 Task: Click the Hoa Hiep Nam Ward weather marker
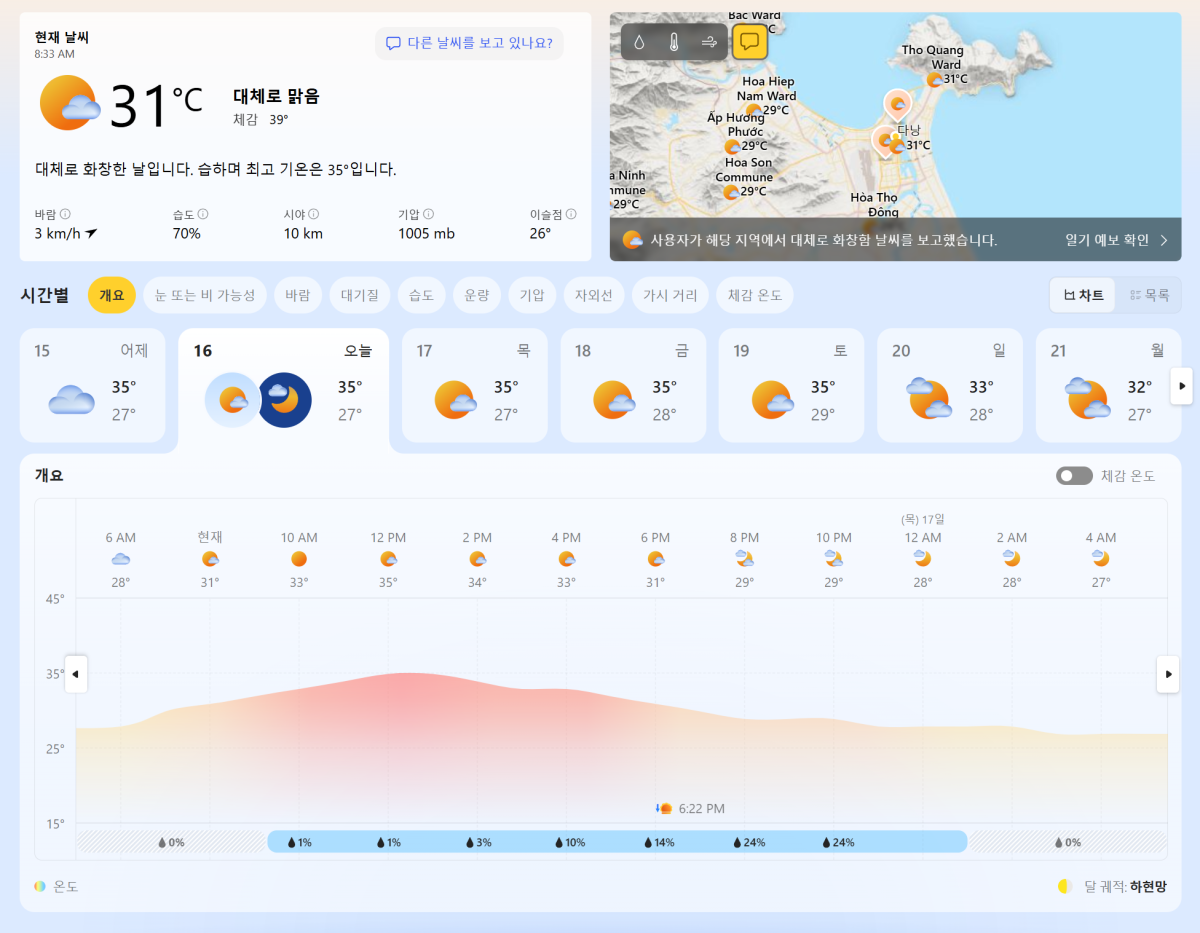pyautogui.click(x=752, y=110)
